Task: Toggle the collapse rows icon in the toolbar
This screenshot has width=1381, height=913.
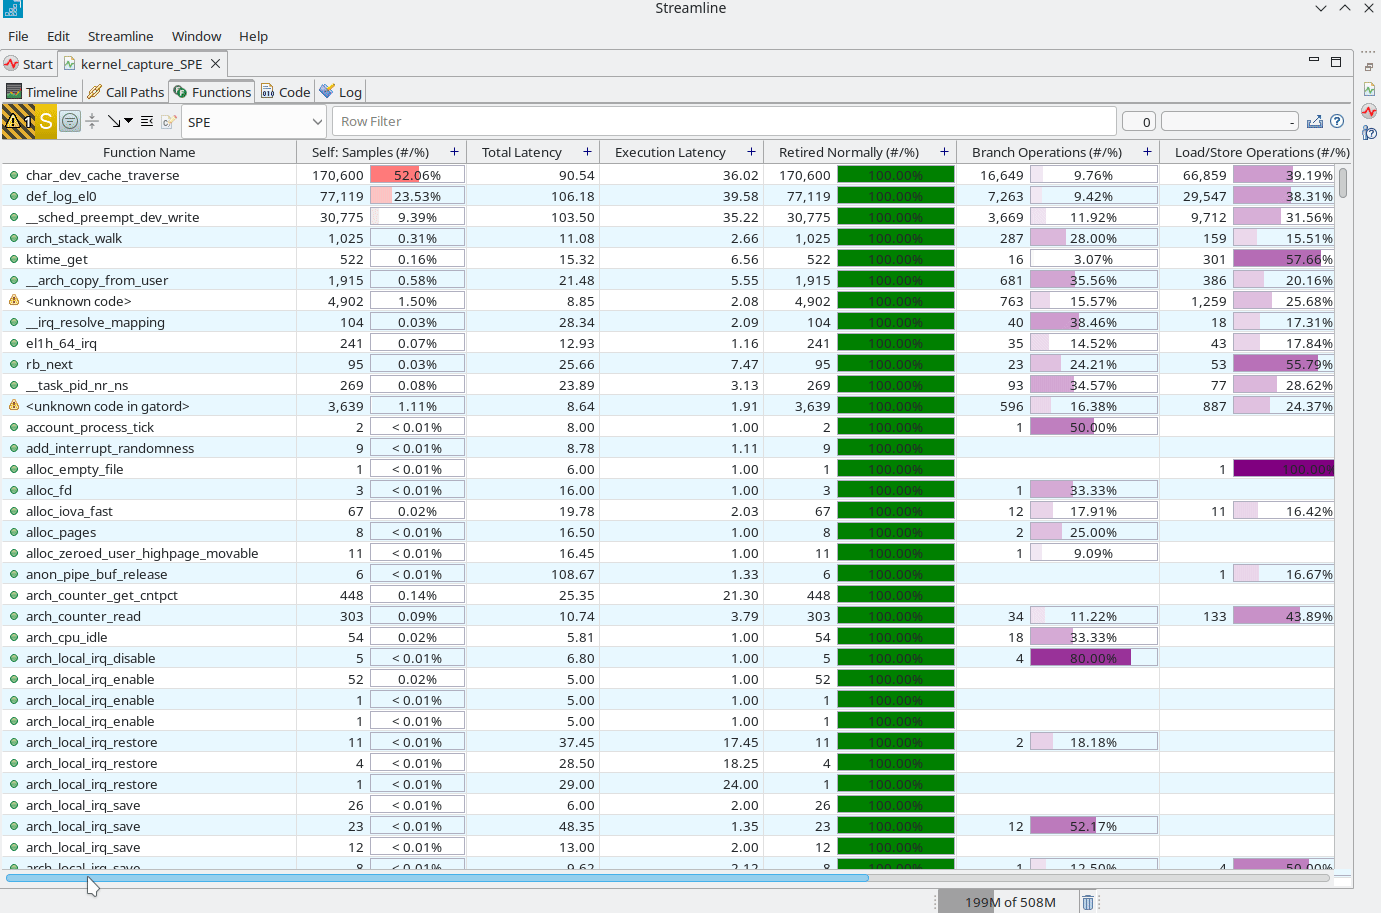Action: tap(92, 121)
